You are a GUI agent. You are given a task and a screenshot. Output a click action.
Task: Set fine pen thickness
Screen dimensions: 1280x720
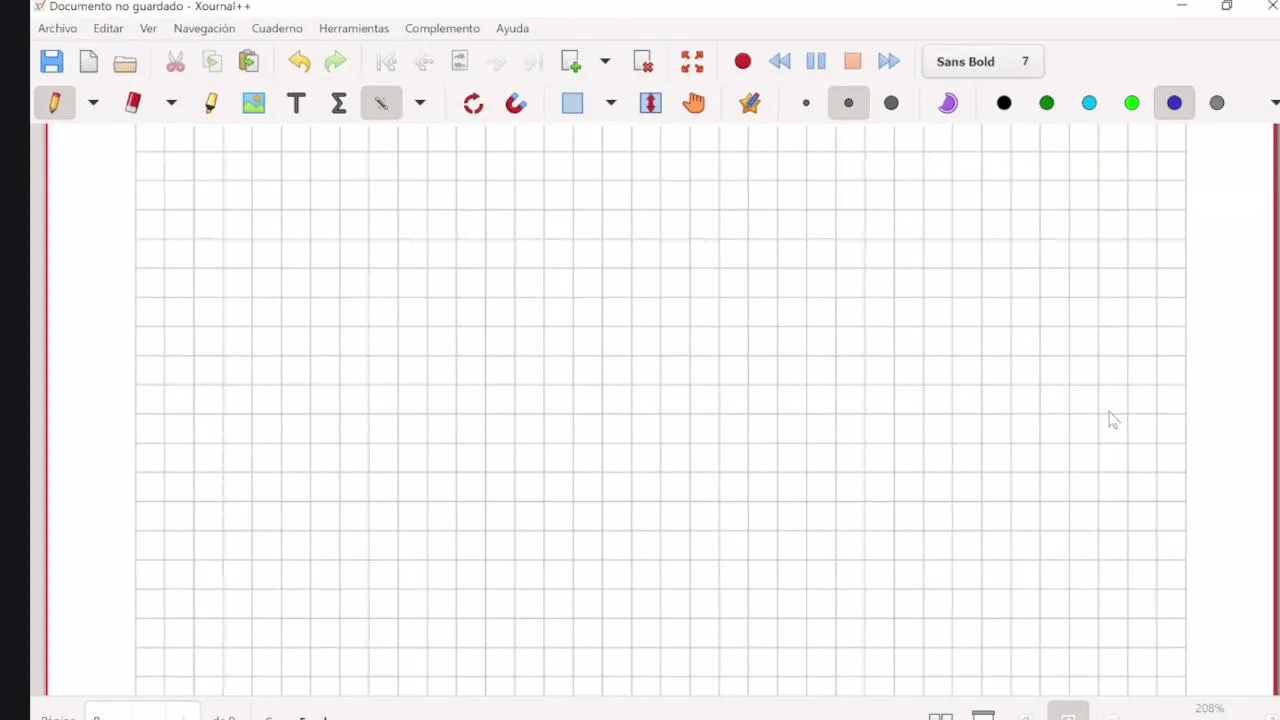806,103
